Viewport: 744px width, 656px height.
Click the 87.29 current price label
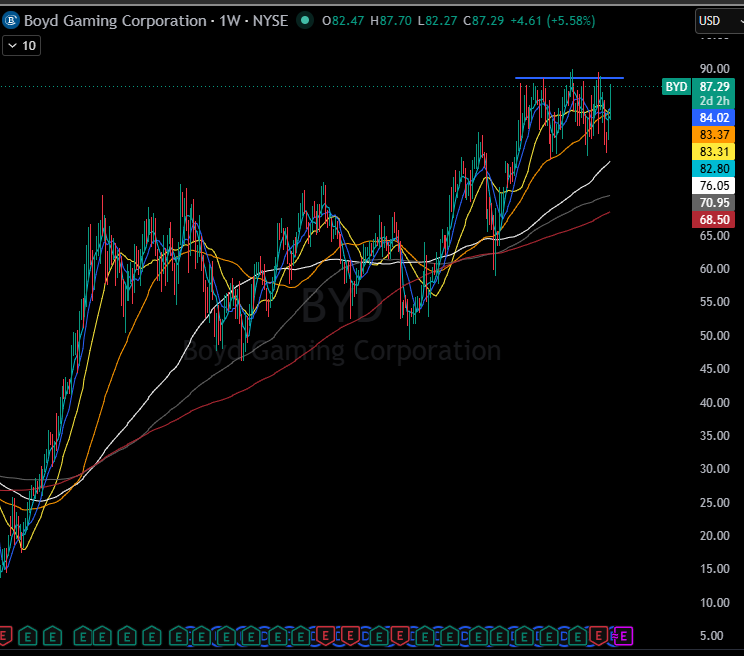pyautogui.click(x=714, y=86)
